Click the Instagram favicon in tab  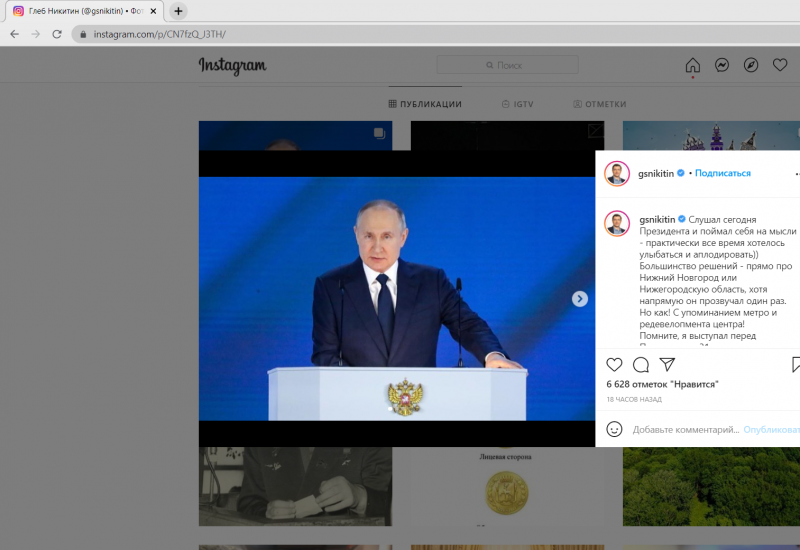click(18, 11)
